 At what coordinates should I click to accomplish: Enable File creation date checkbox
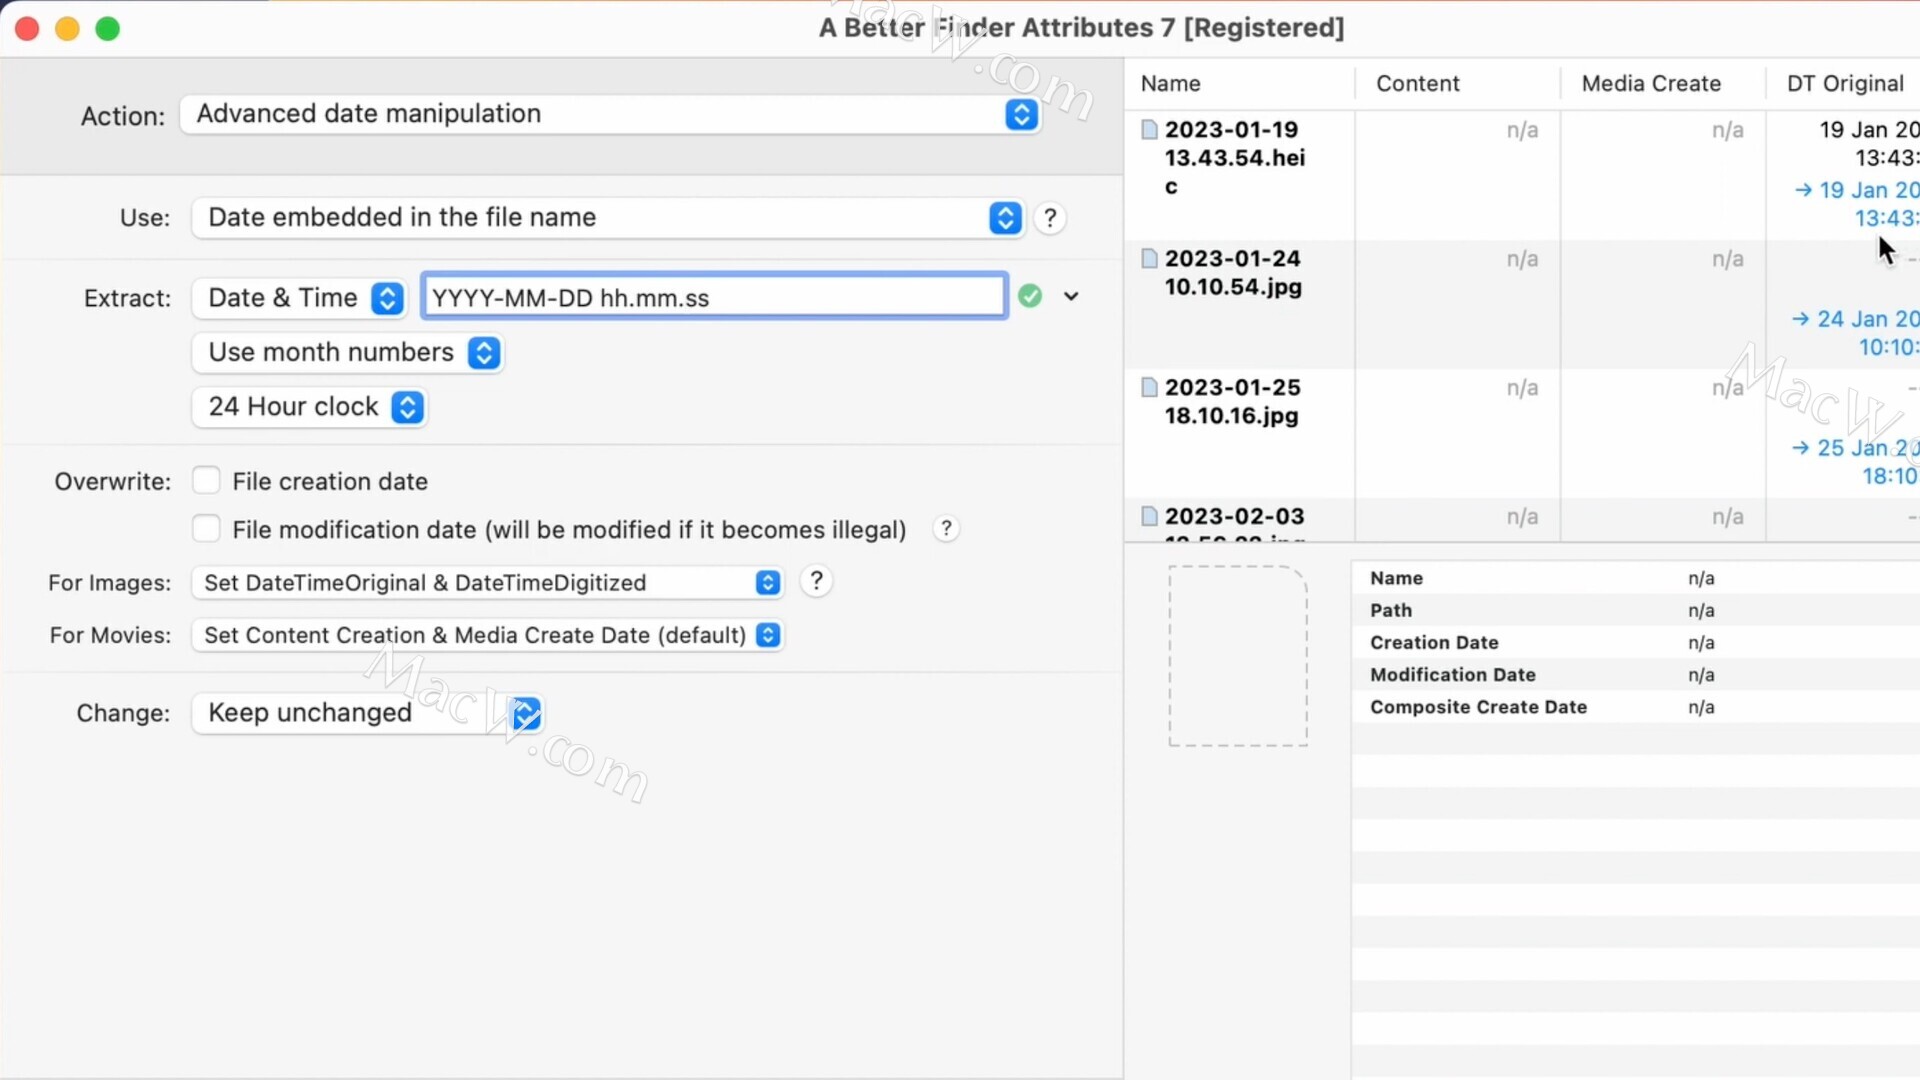206,481
